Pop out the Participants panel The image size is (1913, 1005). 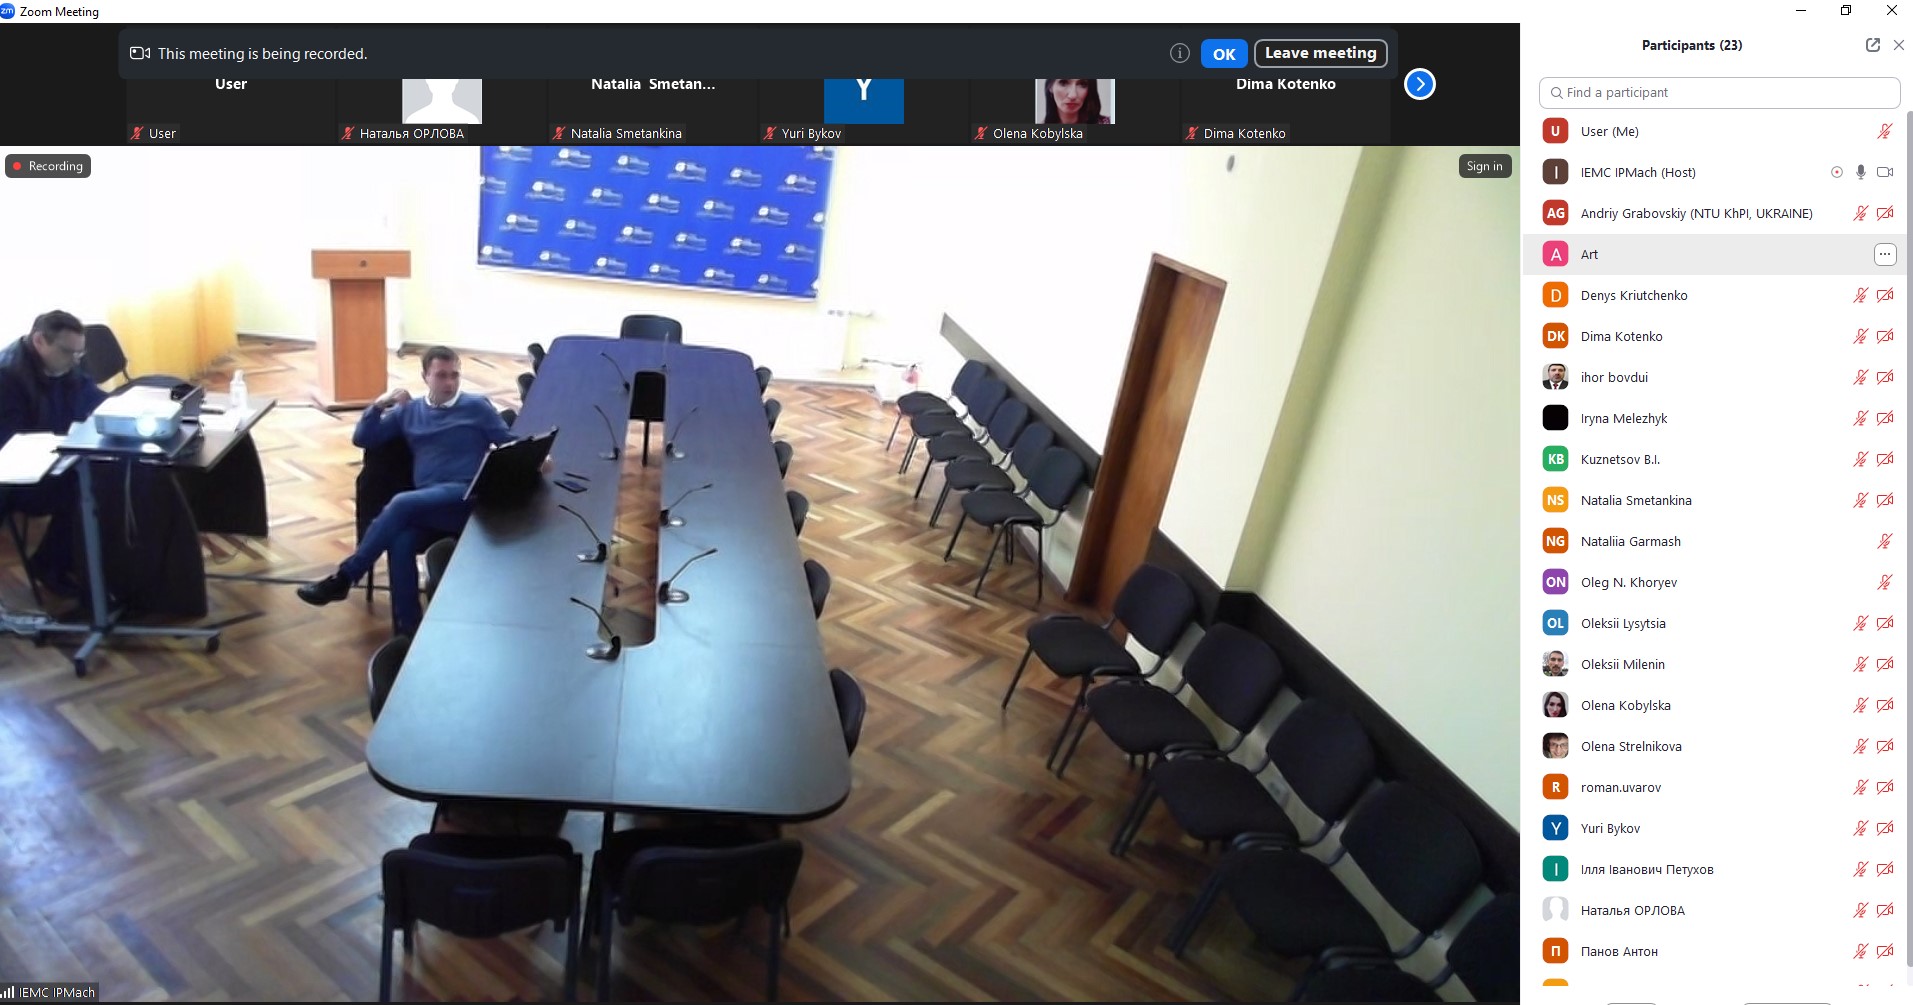1872,45
